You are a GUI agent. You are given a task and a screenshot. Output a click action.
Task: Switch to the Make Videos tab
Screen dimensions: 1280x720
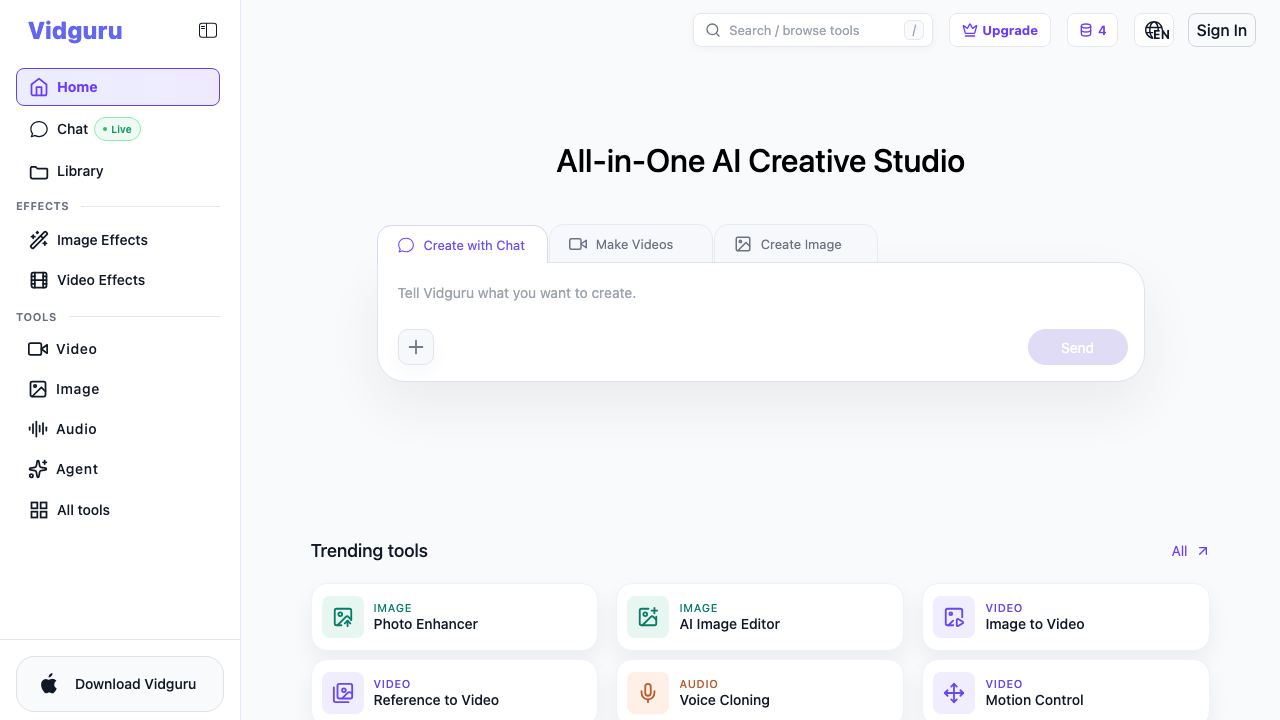(x=631, y=244)
